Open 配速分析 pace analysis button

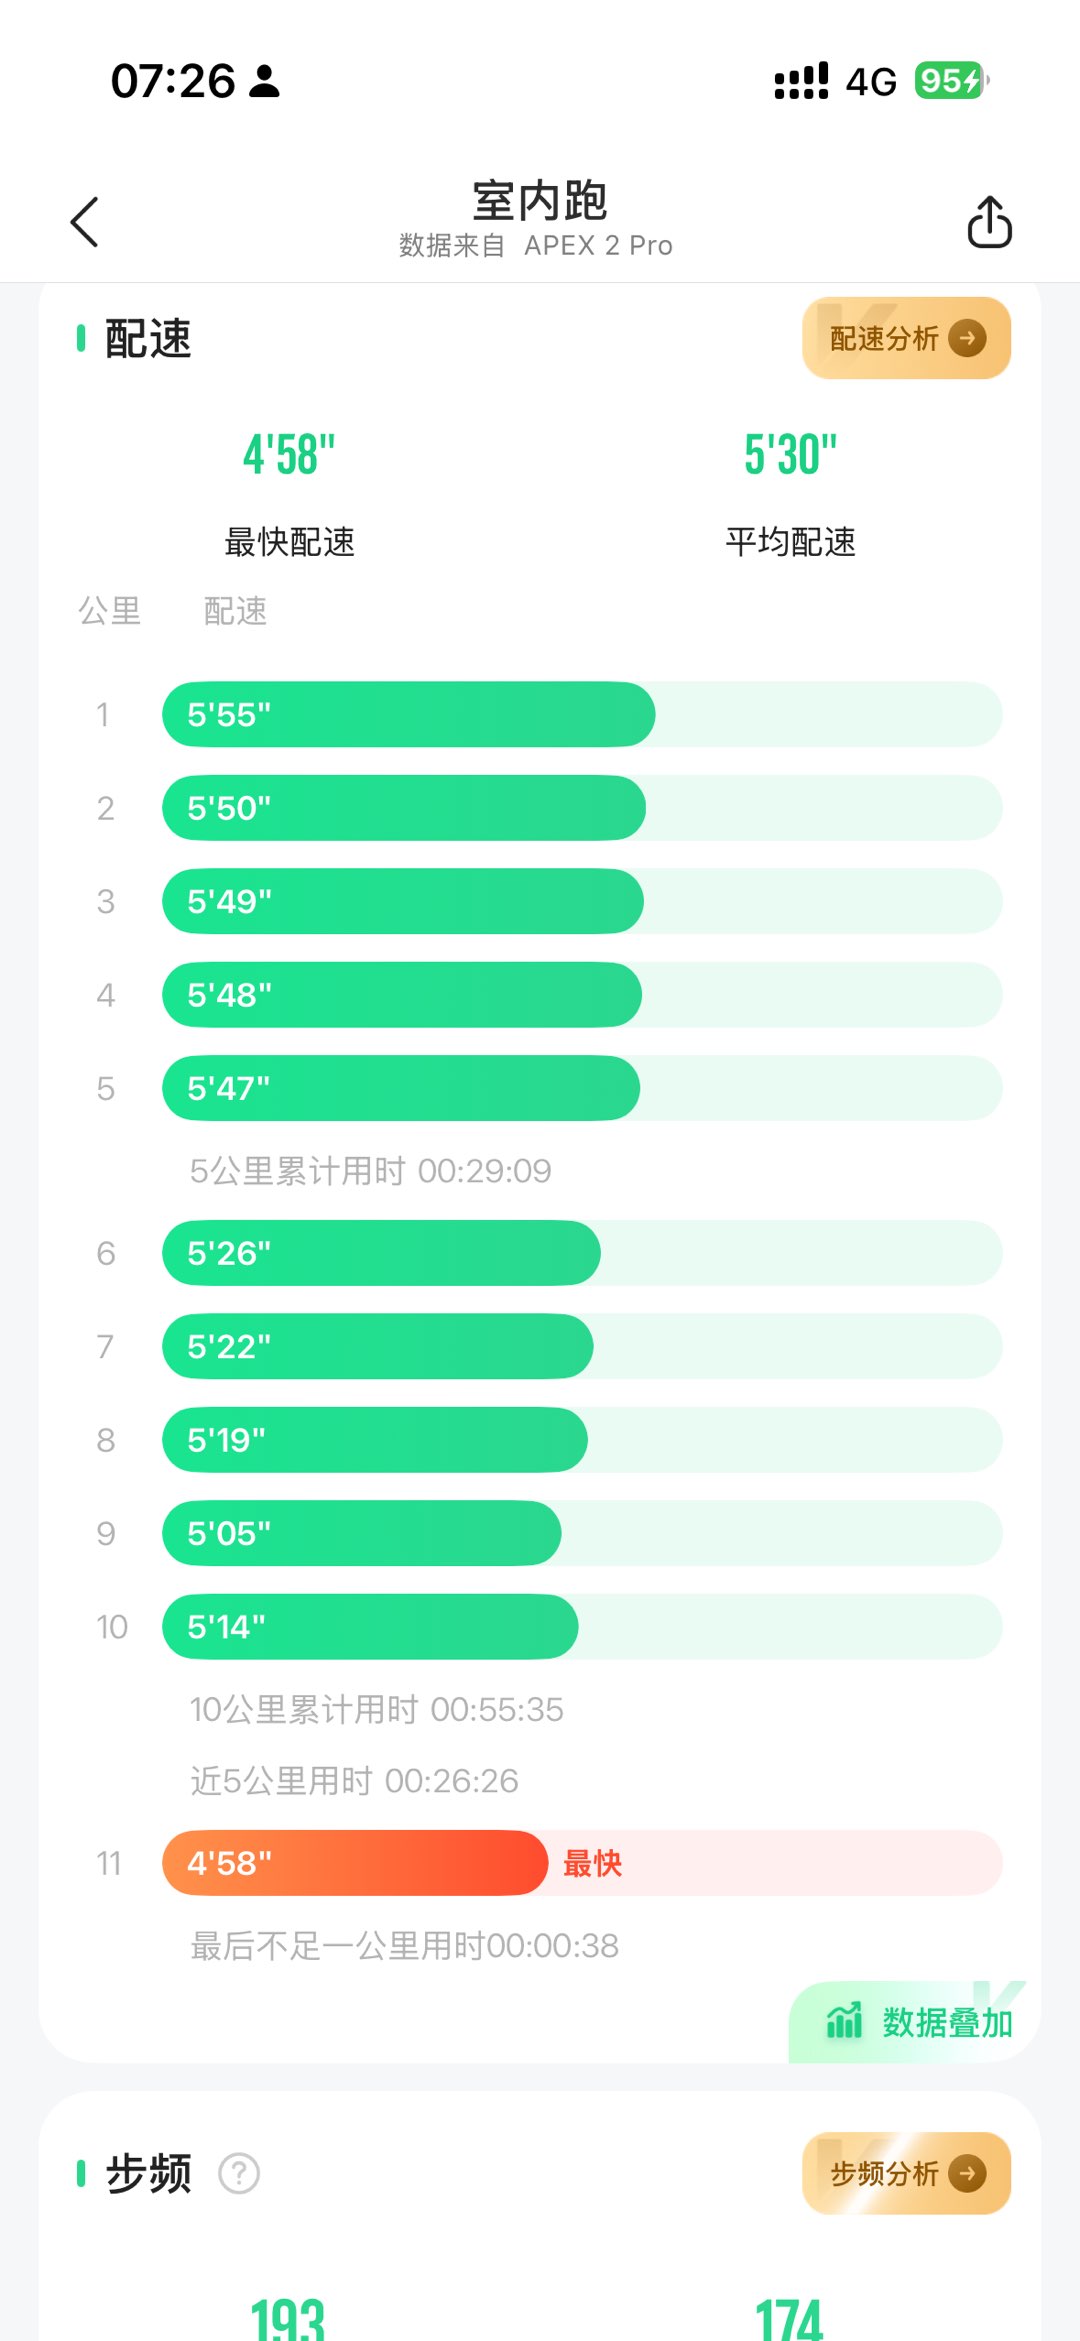(x=885, y=338)
